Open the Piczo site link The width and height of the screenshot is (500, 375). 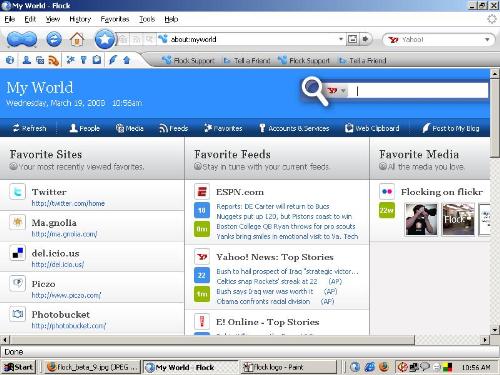point(66,295)
